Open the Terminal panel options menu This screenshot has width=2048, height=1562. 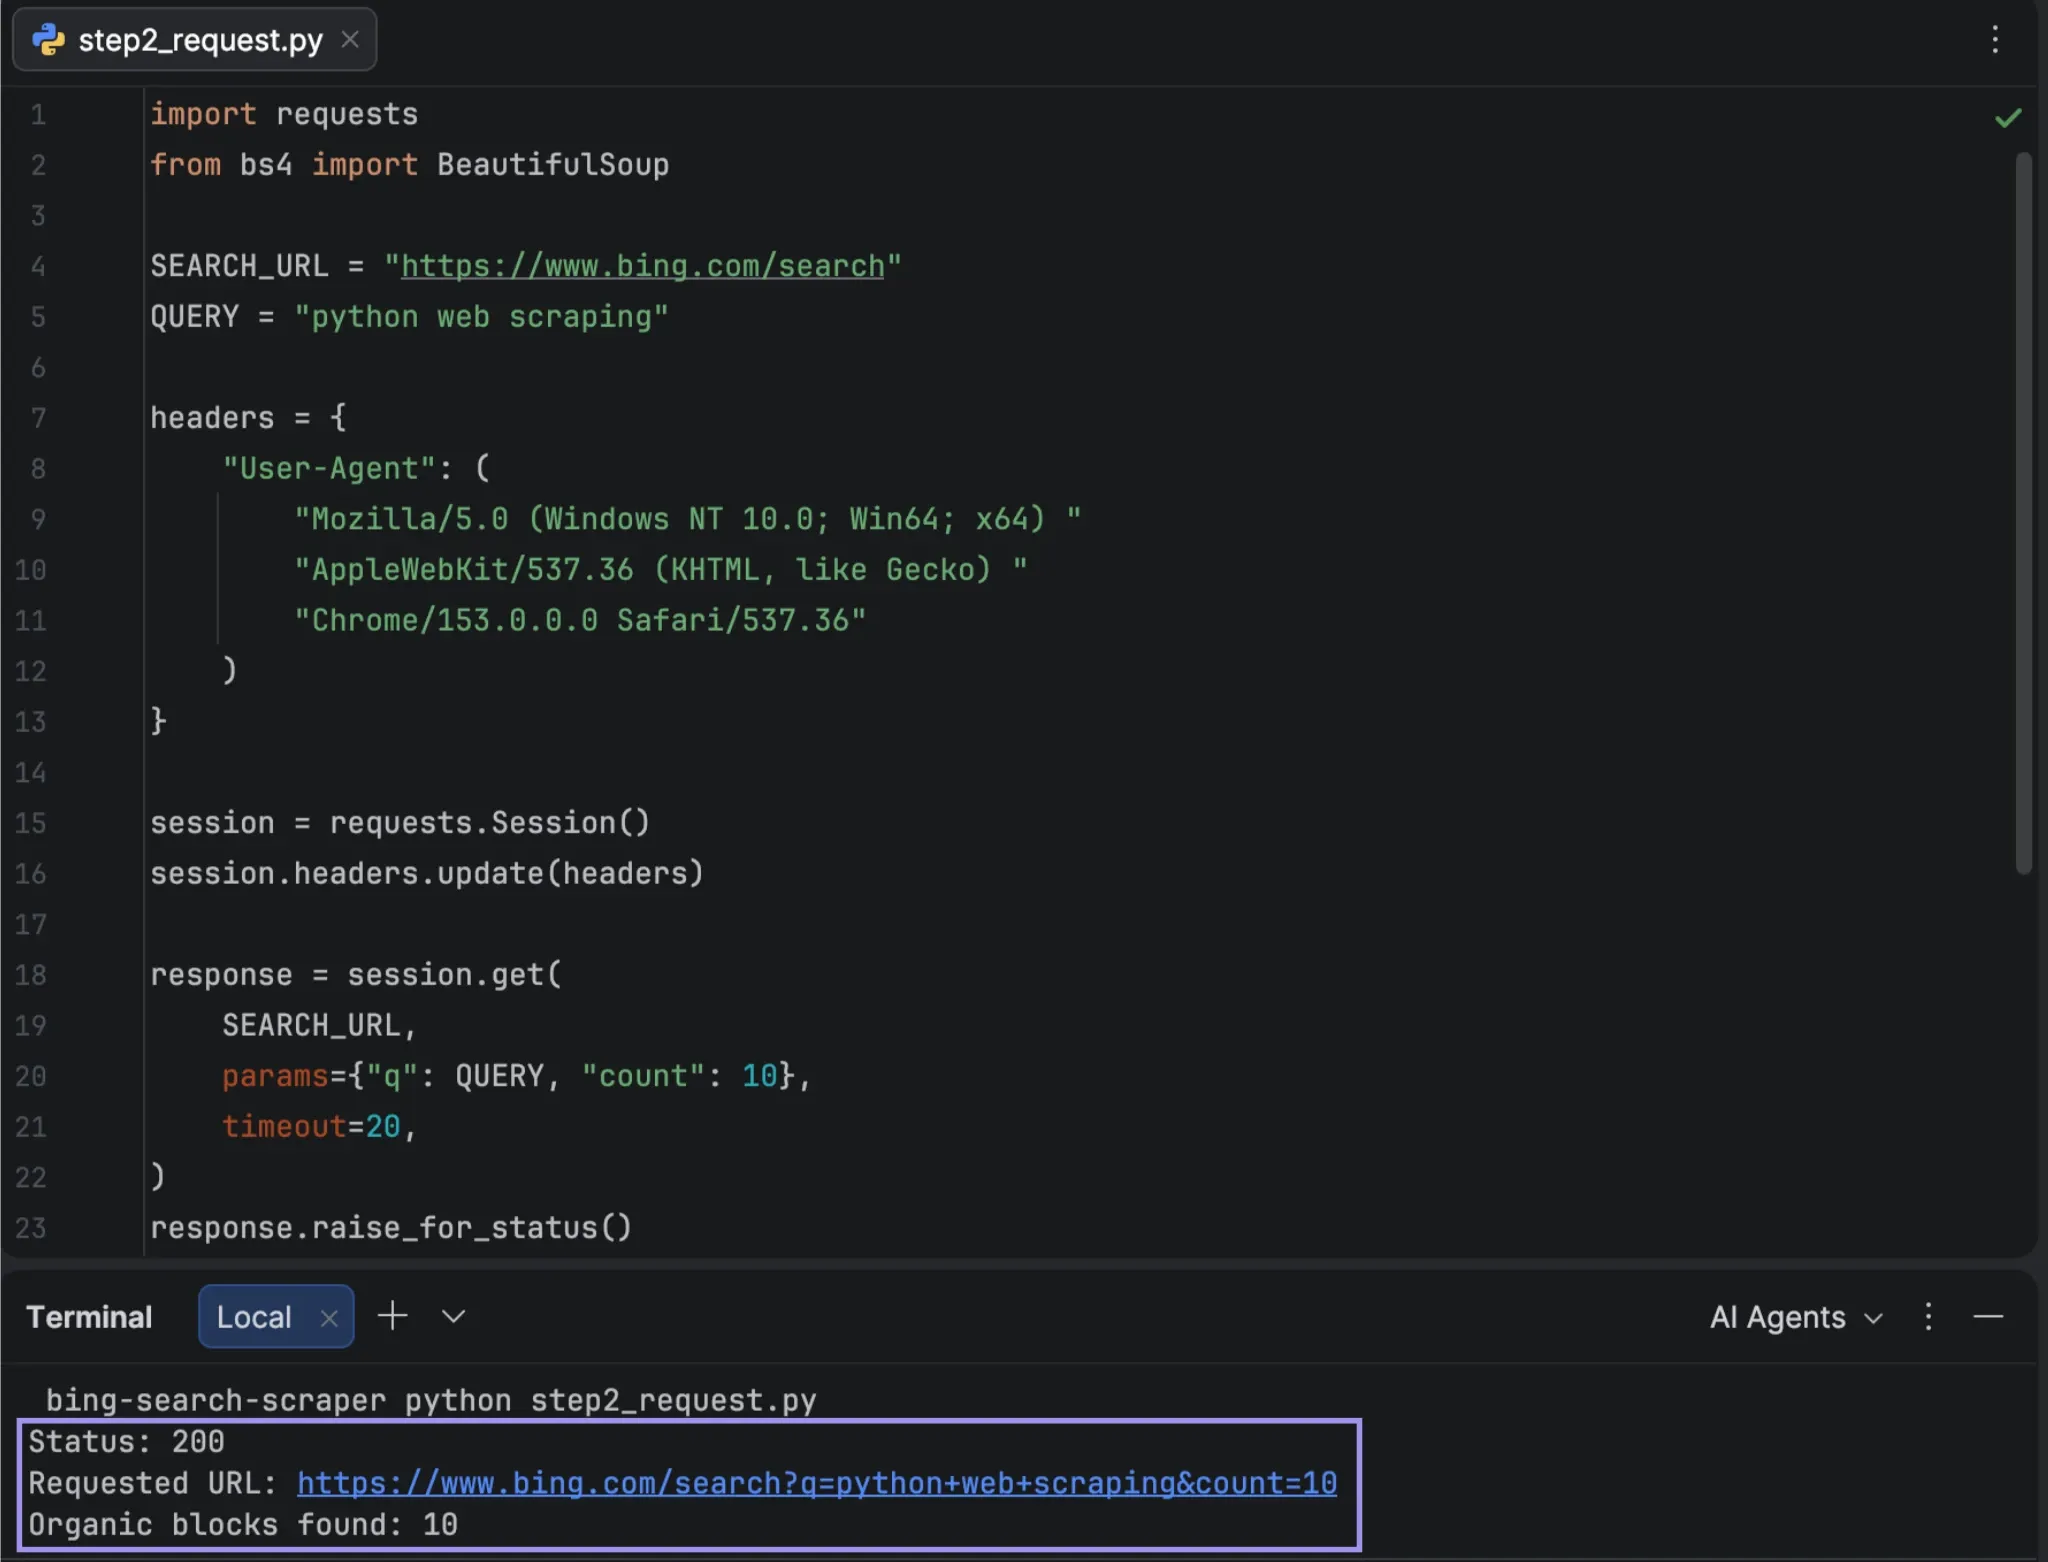(1929, 1317)
